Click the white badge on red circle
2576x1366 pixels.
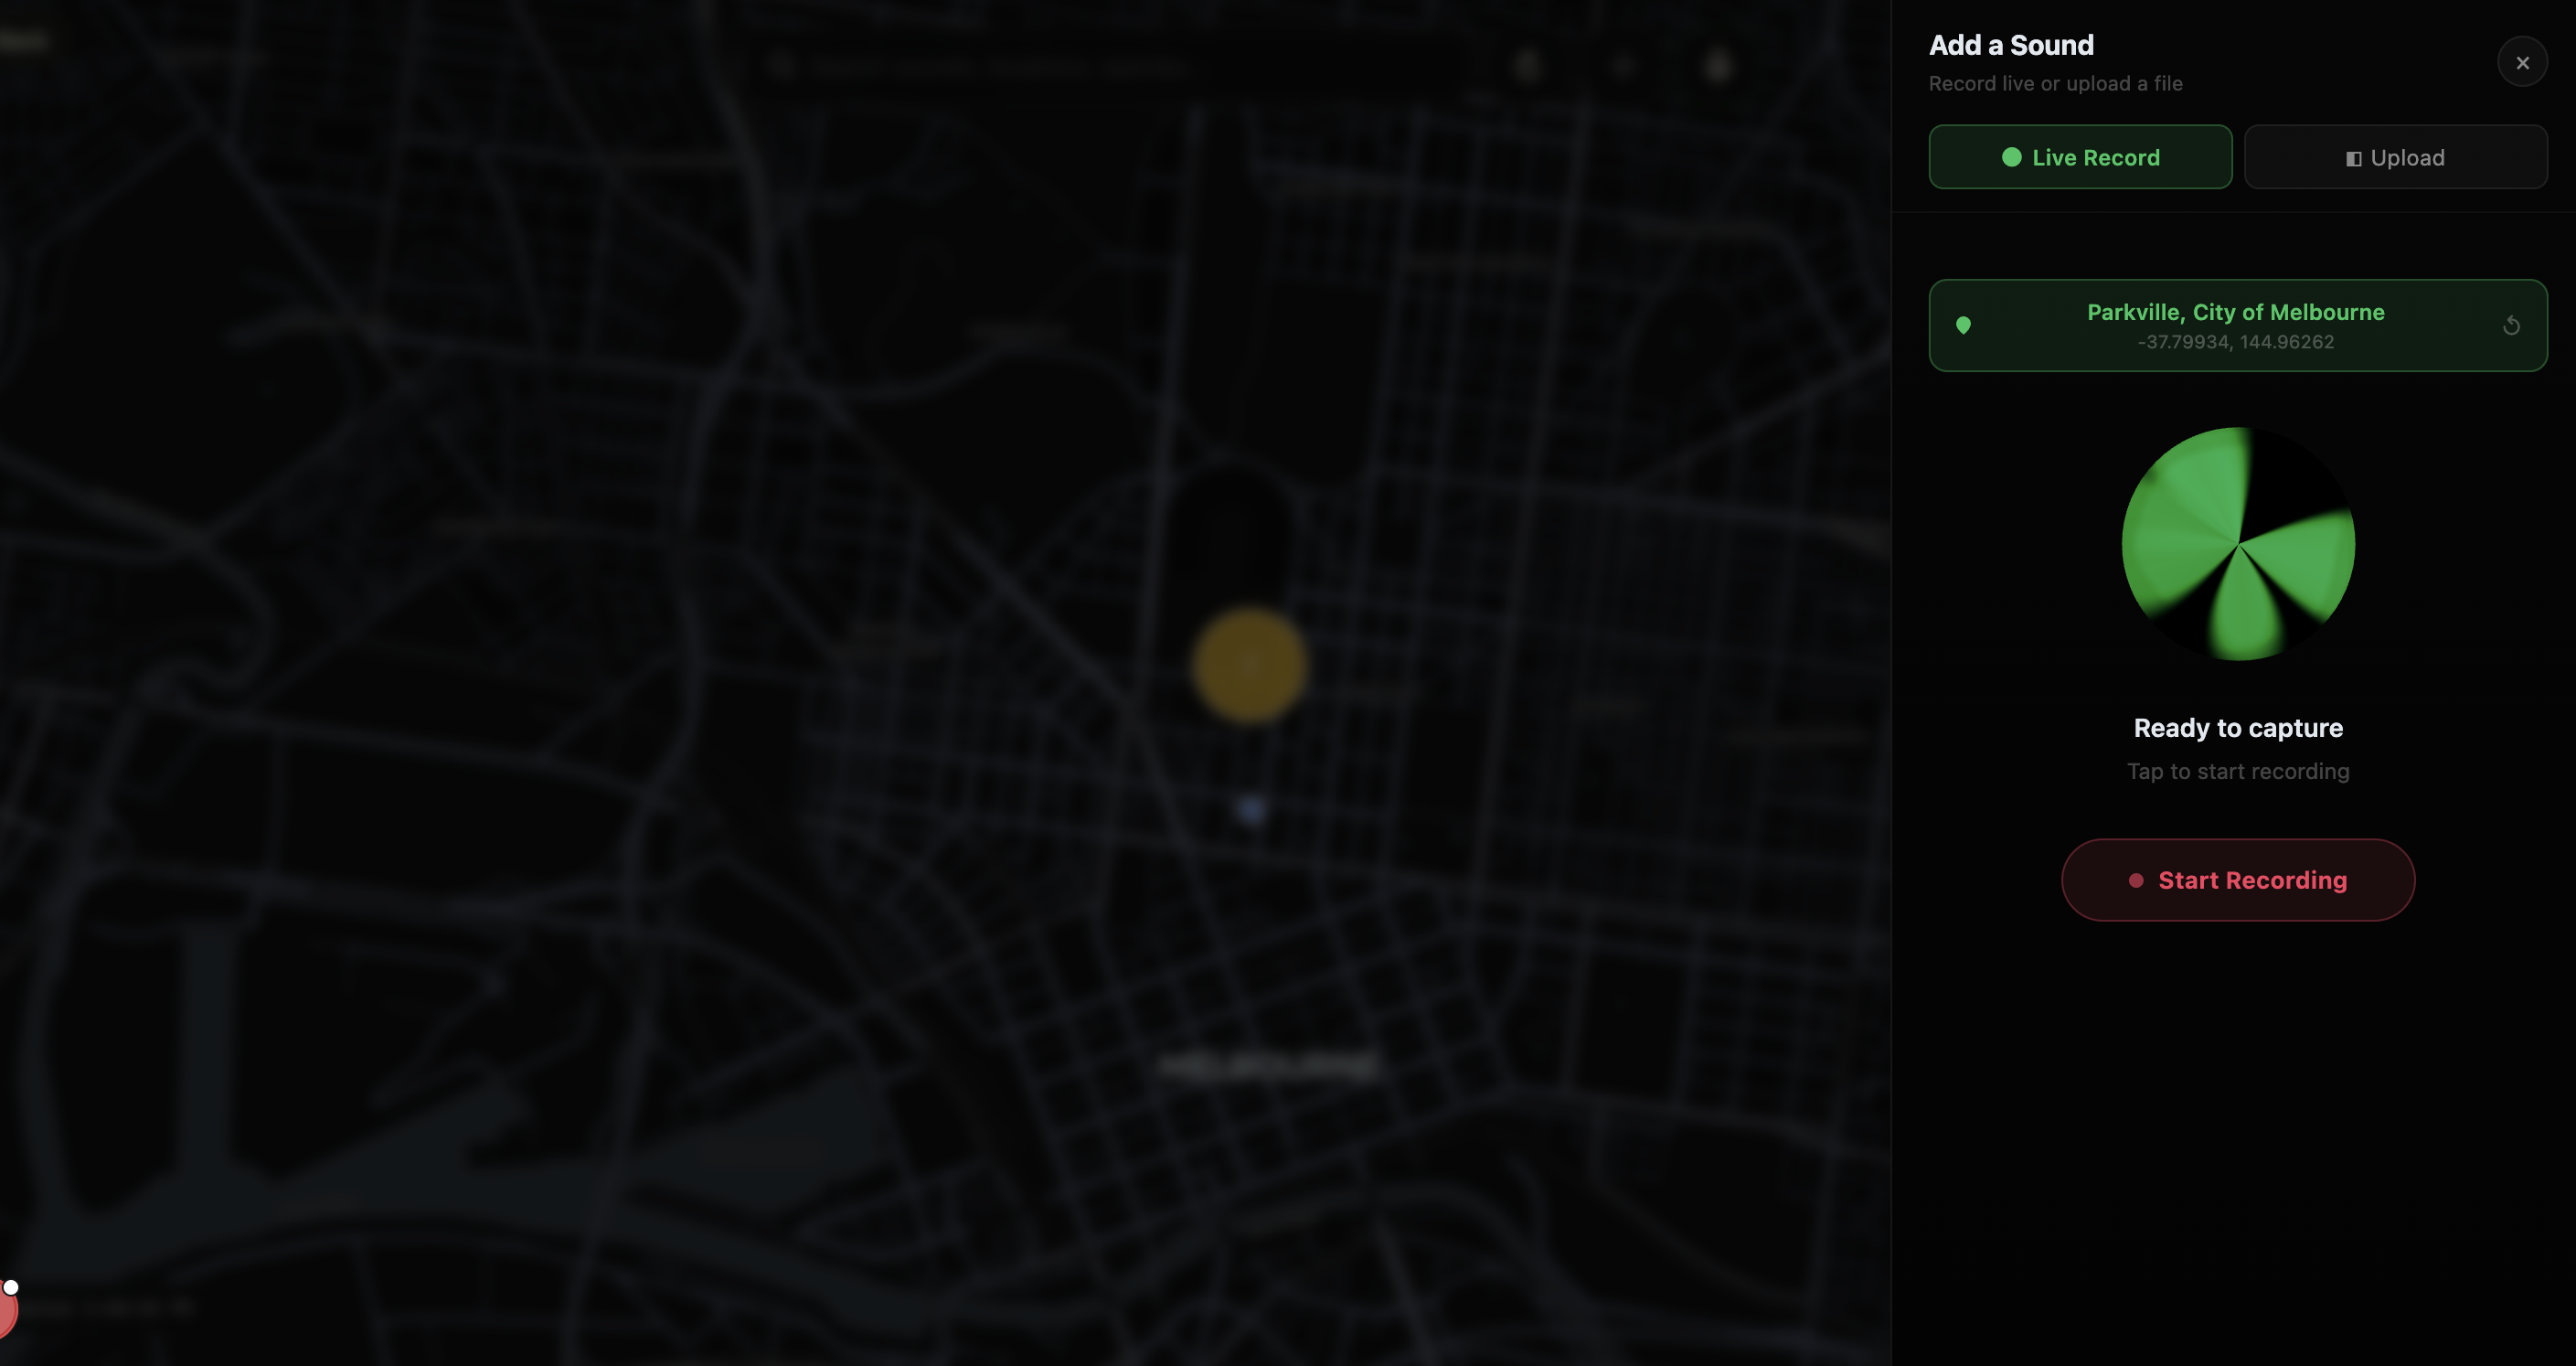click(11, 1287)
